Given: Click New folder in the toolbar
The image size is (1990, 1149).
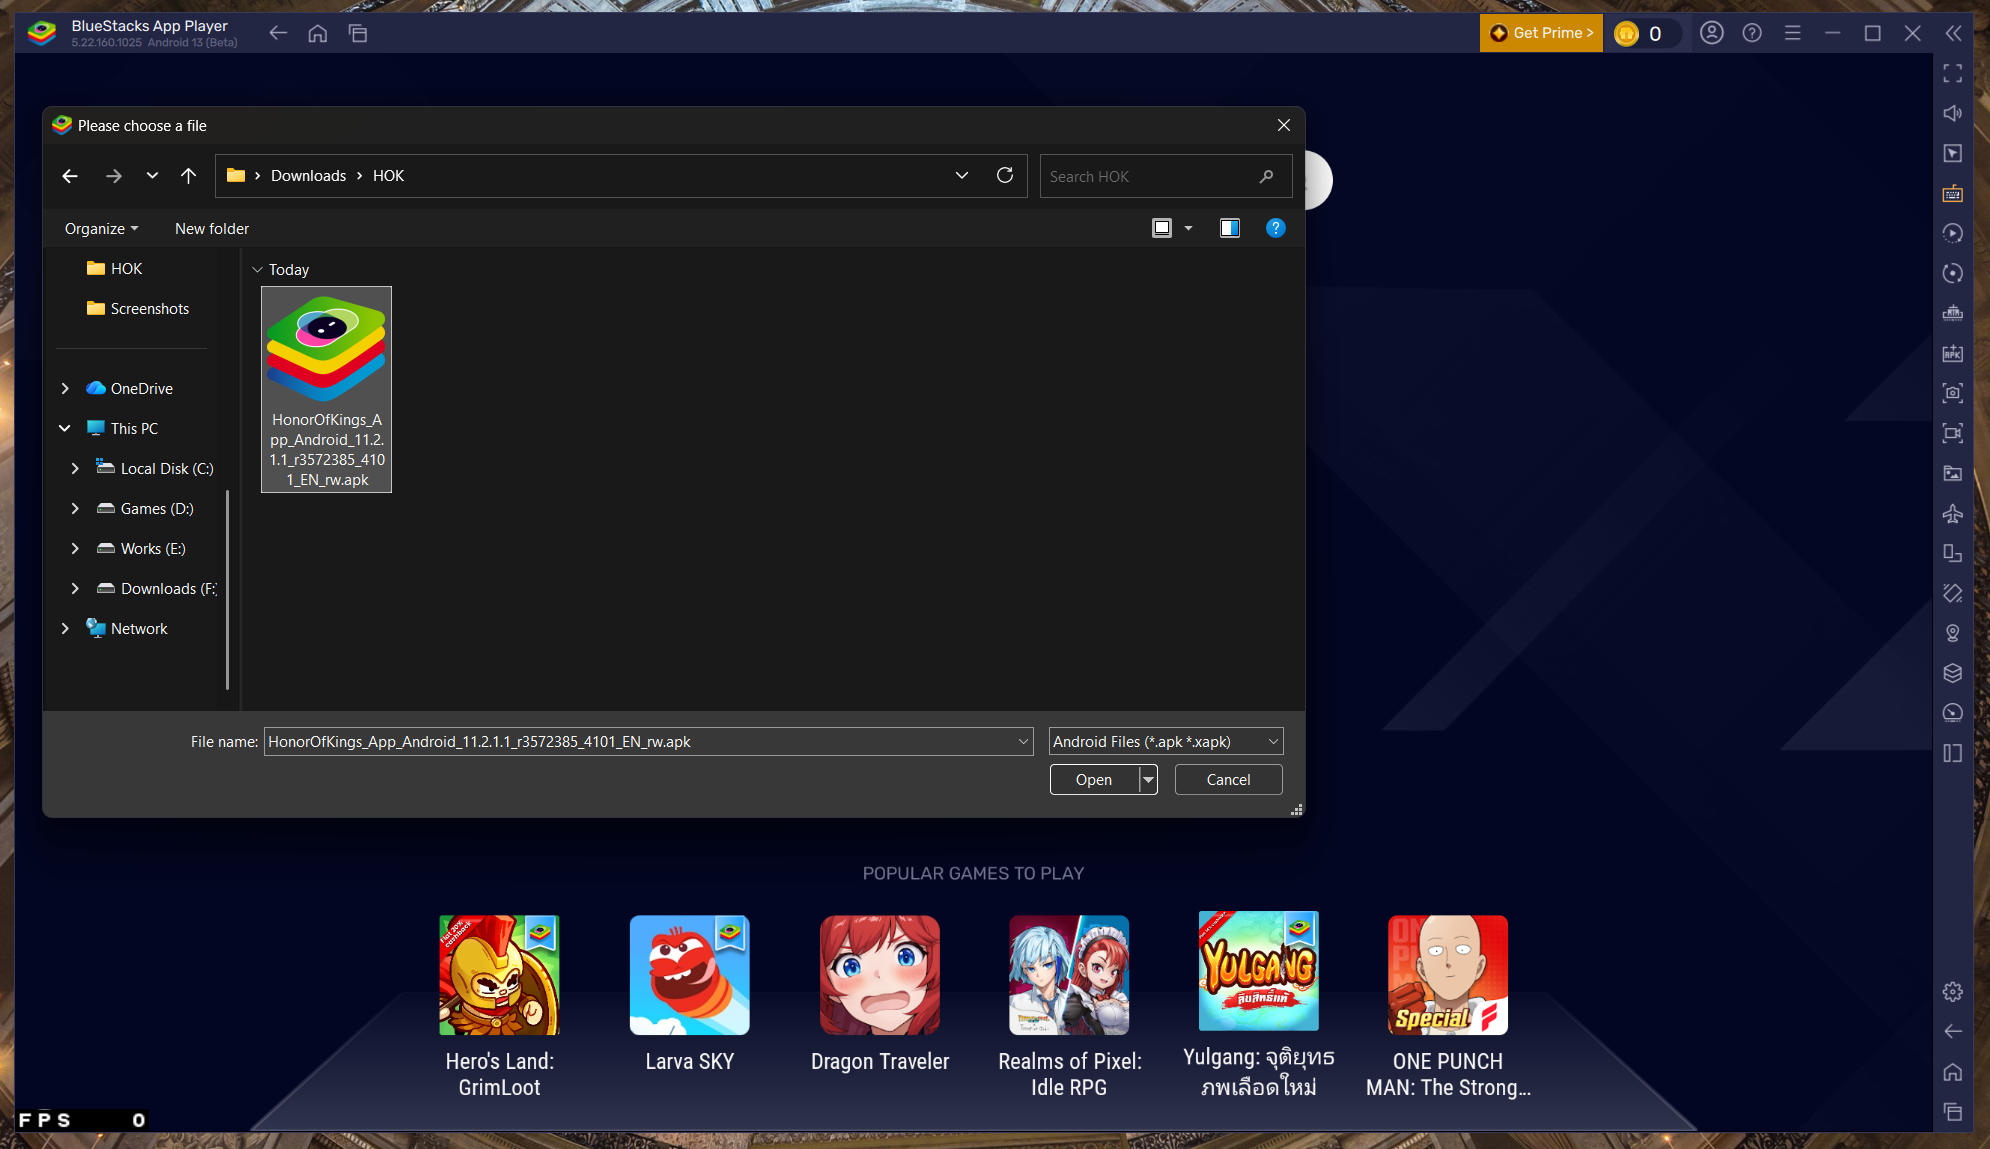Looking at the screenshot, I should coord(212,229).
